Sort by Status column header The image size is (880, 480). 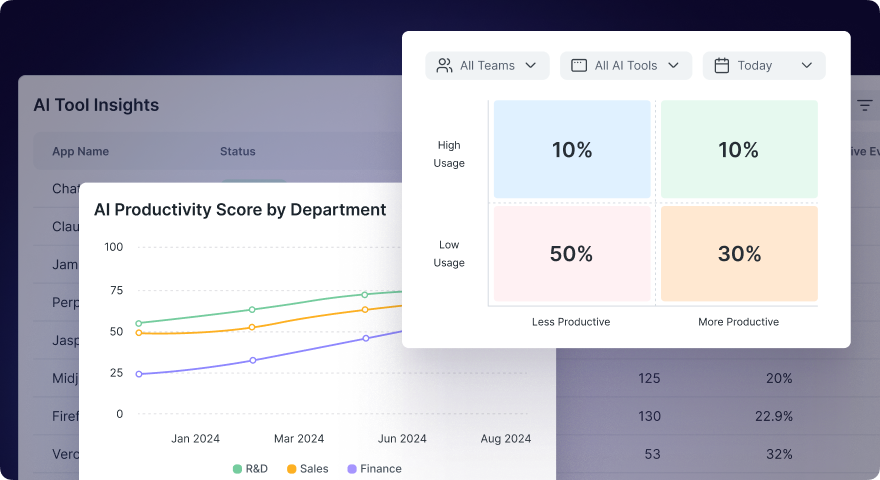237,152
